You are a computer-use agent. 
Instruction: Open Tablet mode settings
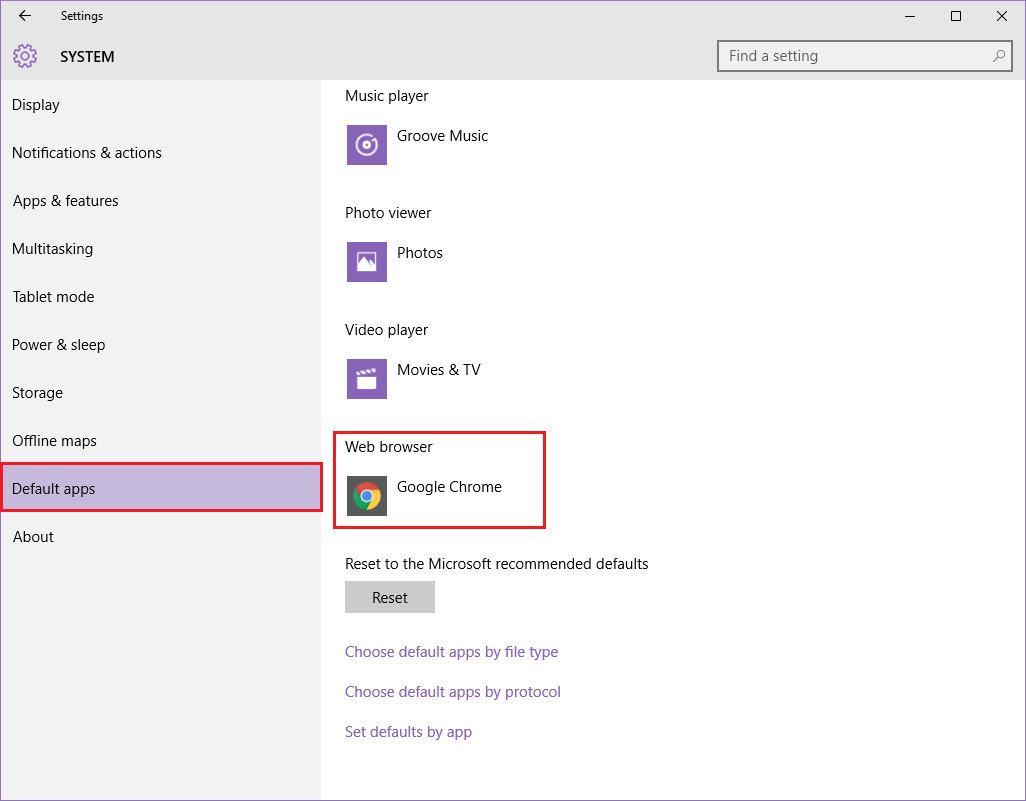click(x=161, y=296)
